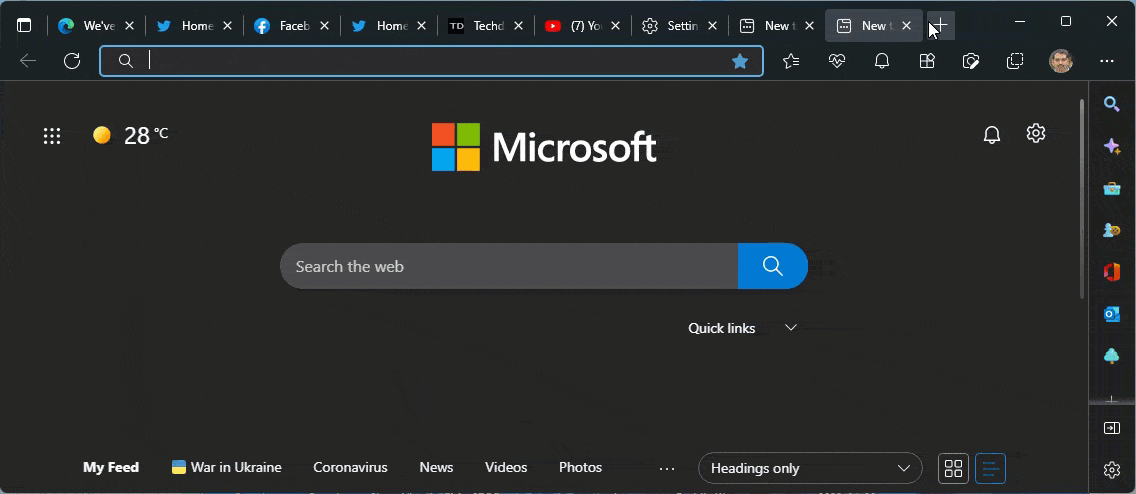Close the Settings tab

[x=713, y=25]
